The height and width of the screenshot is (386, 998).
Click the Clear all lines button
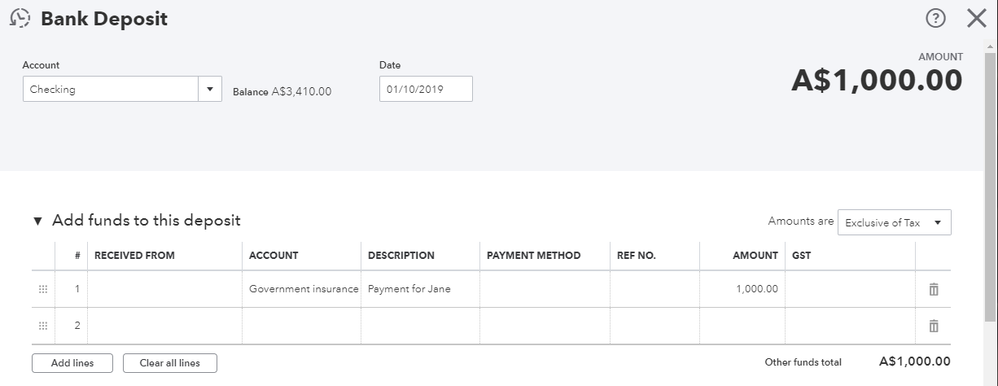(x=170, y=363)
